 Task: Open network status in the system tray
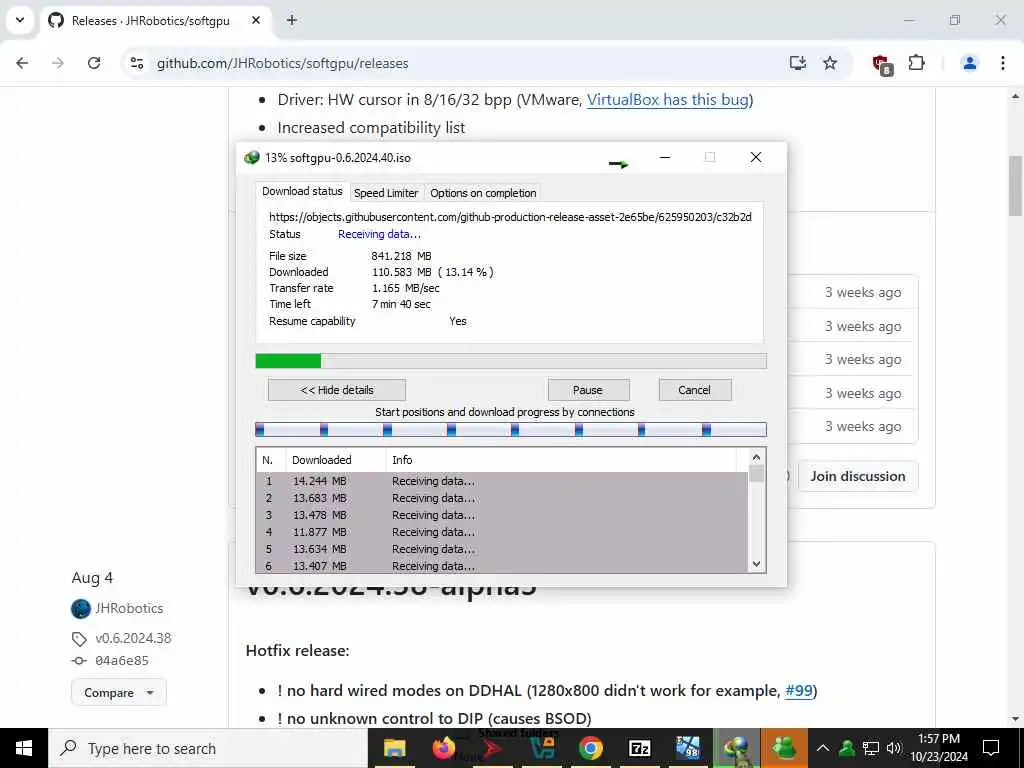tap(871, 748)
